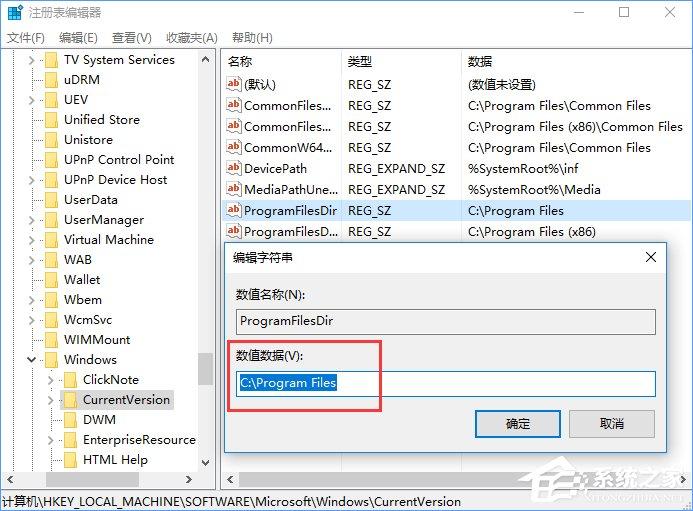693x511 pixels.
Task: Expand the WcmSvc key
Action: point(31,320)
